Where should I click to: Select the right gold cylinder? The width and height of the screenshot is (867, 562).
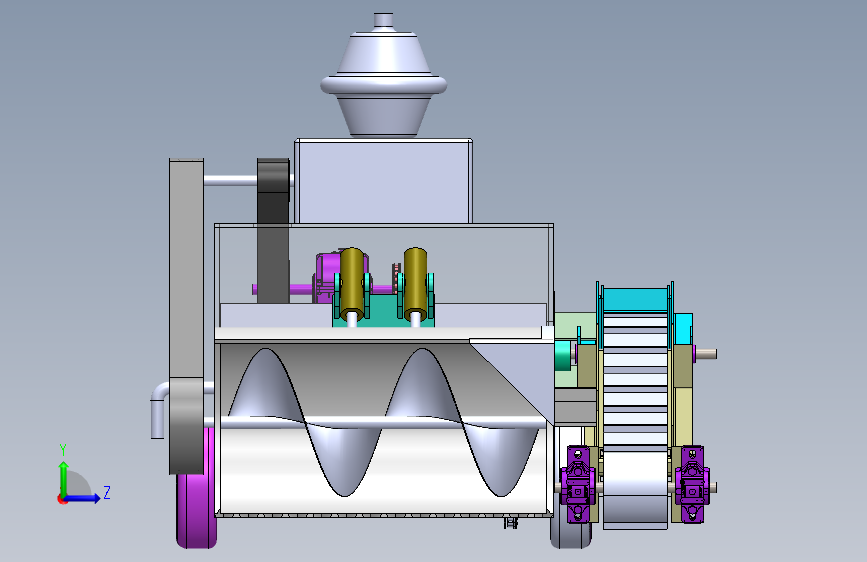point(415,282)
